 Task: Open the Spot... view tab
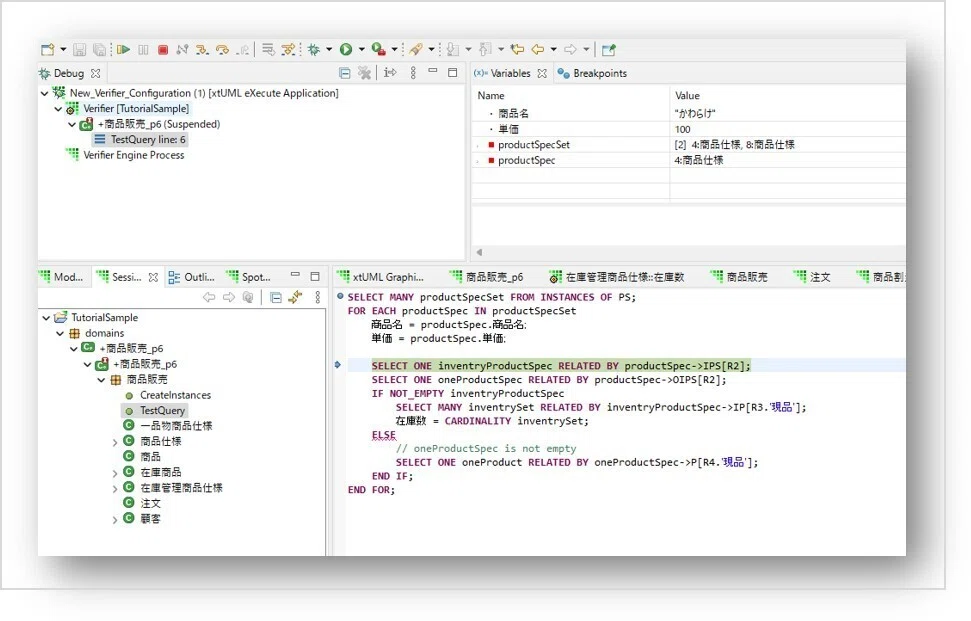point(249,277)
